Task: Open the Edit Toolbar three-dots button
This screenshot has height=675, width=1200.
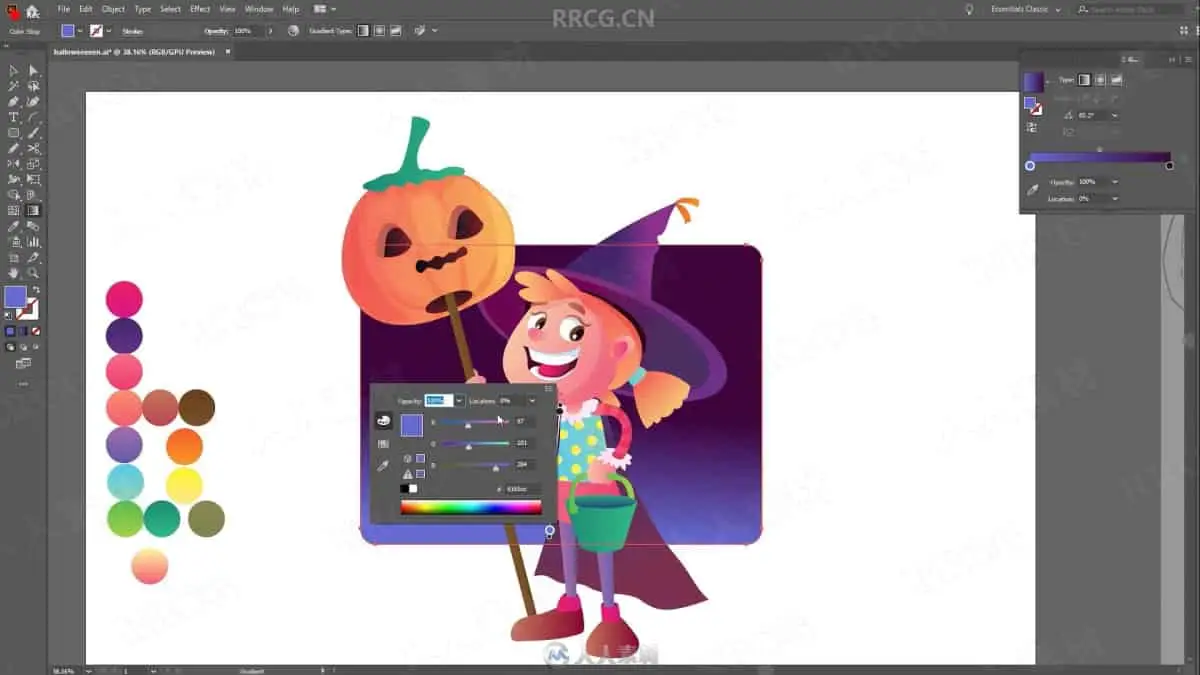Action: pyautogui.click(x=23, y=383)
